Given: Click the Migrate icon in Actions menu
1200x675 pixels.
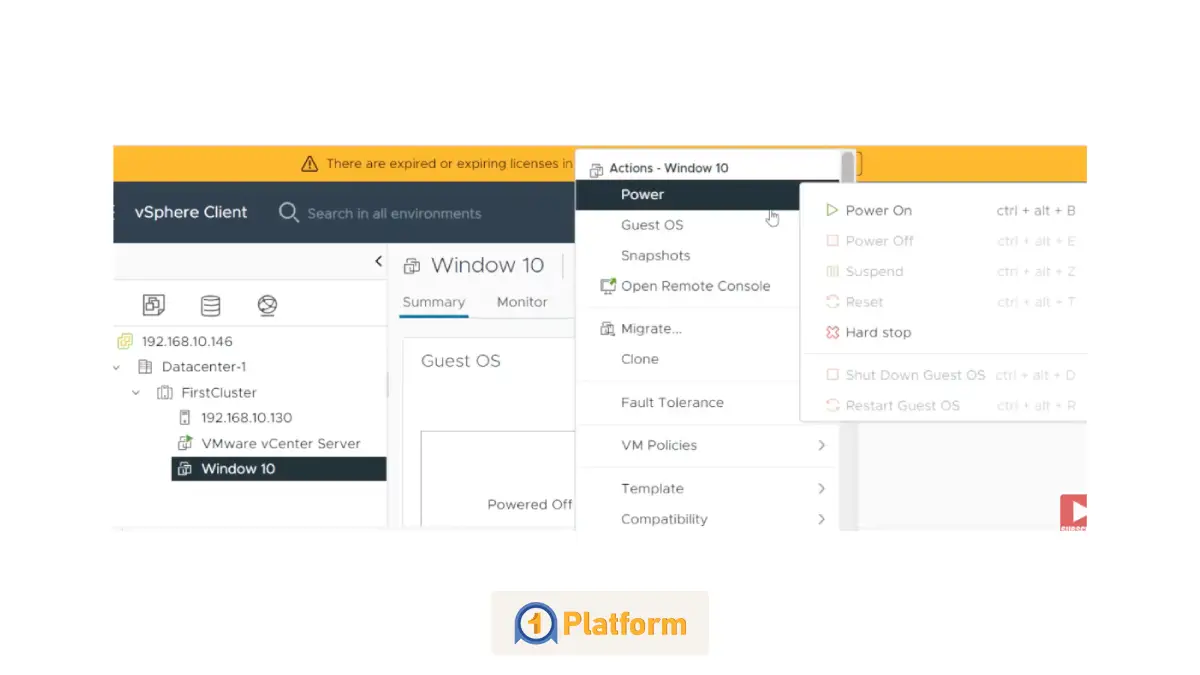Looking at the screenshot, I should pos(607,329).
